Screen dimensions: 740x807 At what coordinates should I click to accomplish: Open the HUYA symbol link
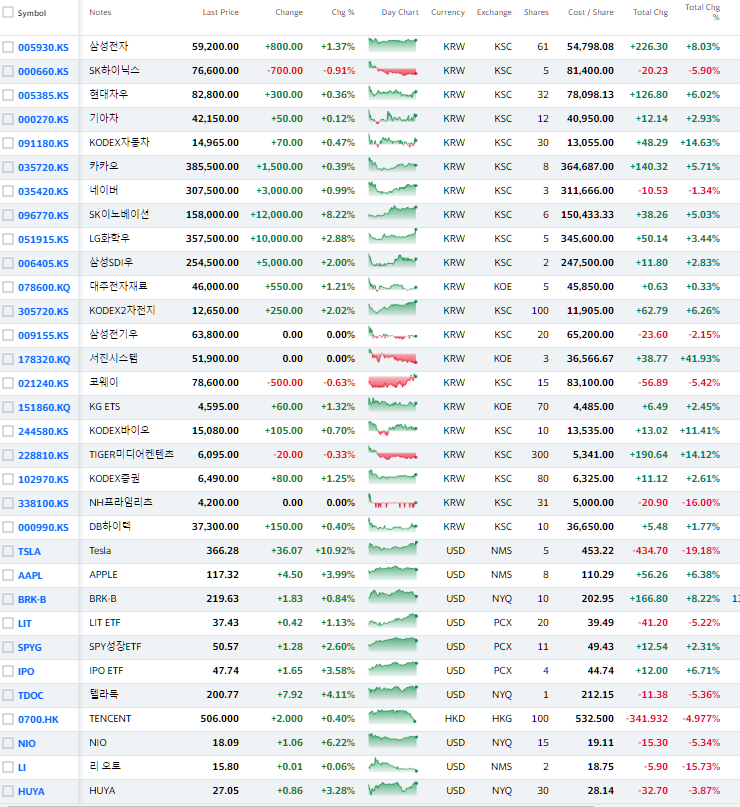[31, 792]
